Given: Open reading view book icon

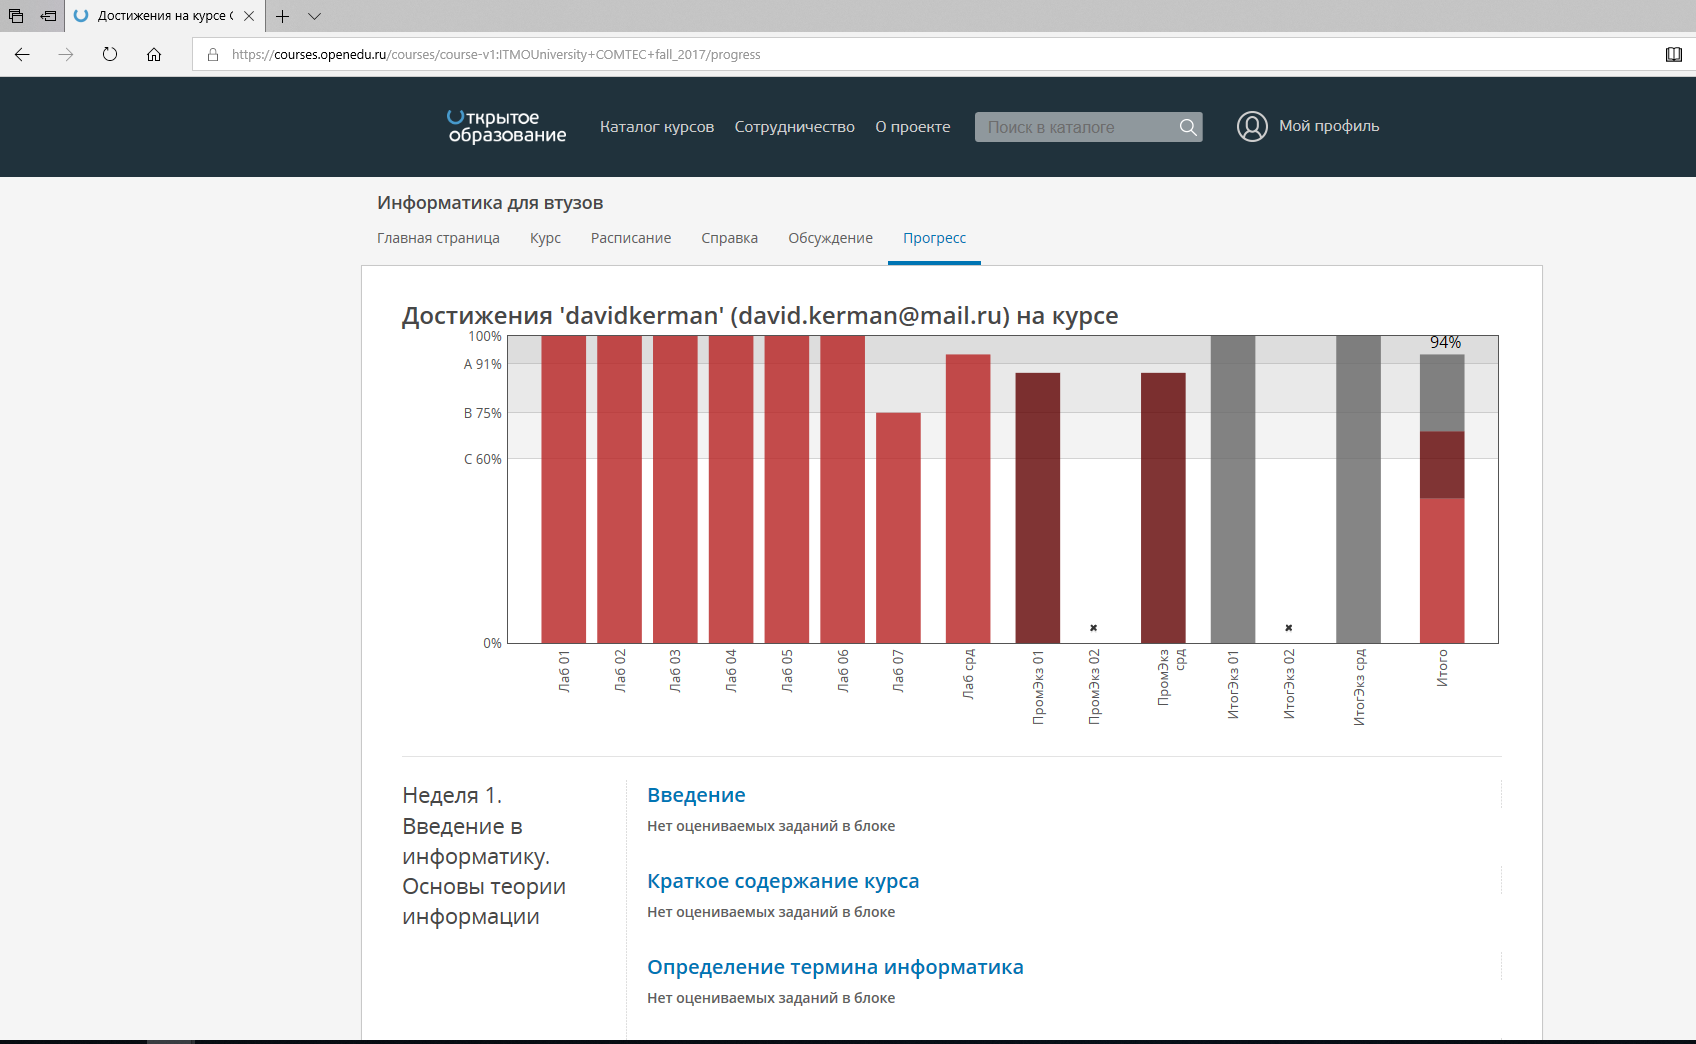Looking at the screenshot, I should point(1673,55).
